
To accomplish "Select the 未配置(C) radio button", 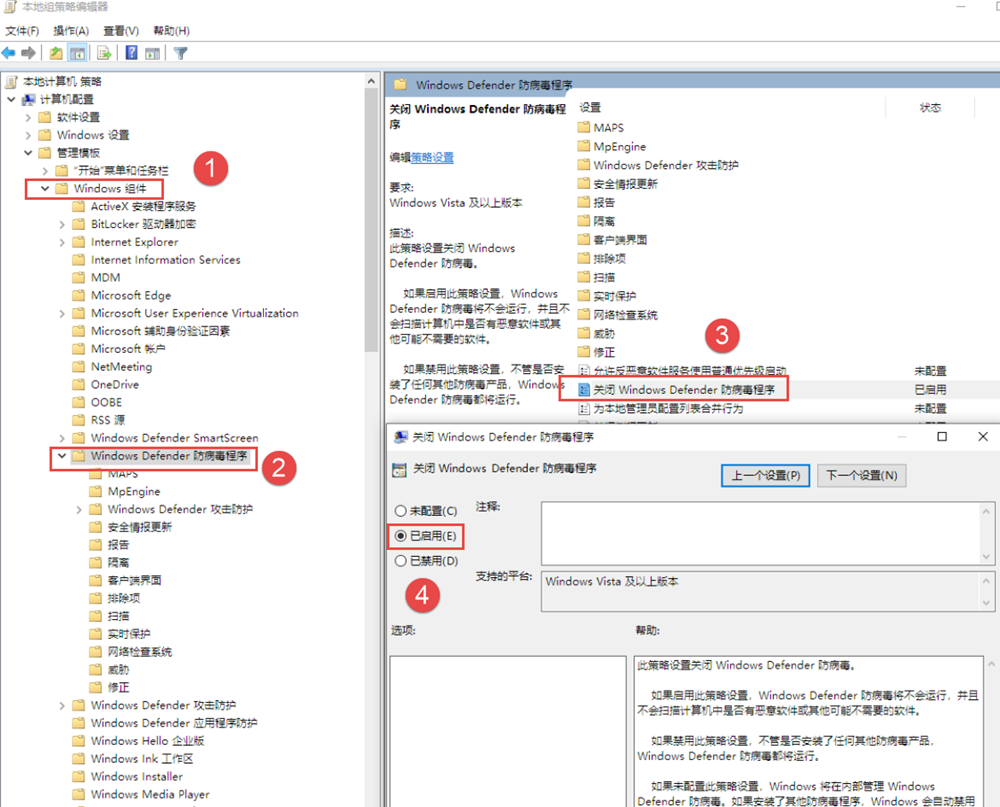I will coord(401,511).
